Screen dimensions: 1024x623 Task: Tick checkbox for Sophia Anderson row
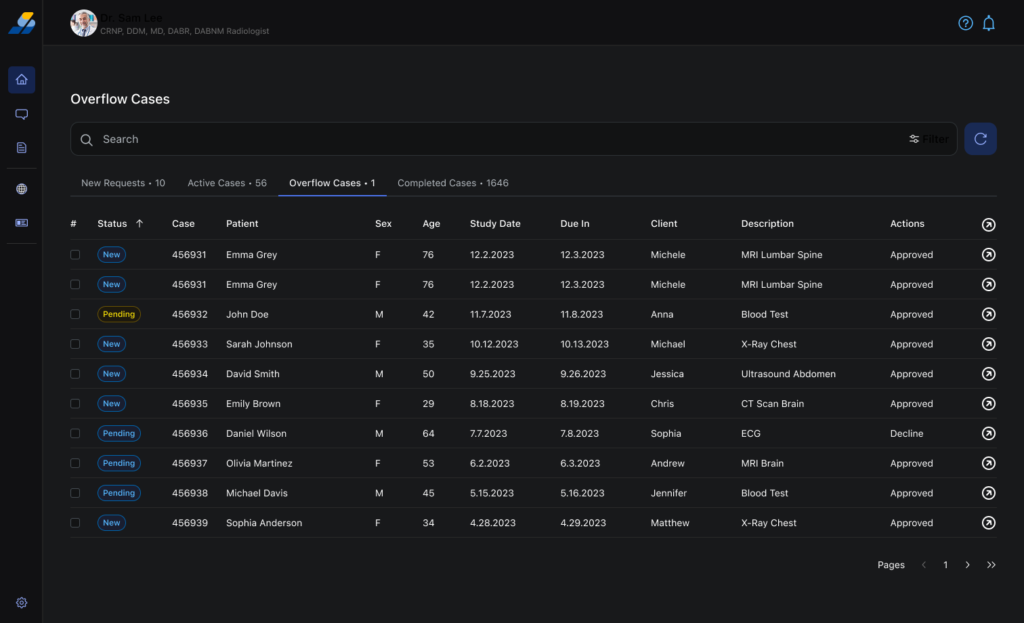tap(75, 523)
